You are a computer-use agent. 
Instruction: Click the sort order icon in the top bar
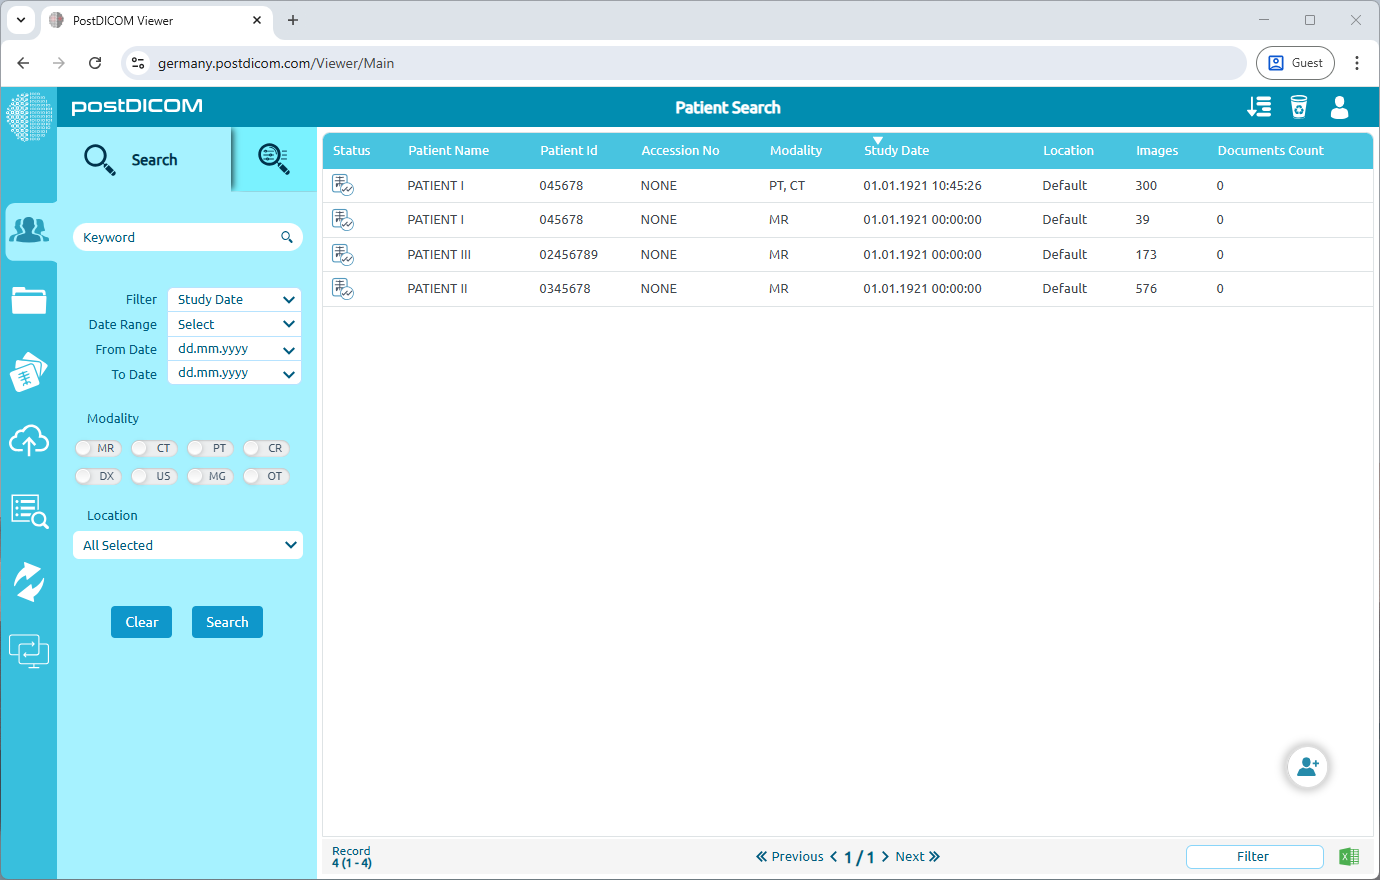1259,107
